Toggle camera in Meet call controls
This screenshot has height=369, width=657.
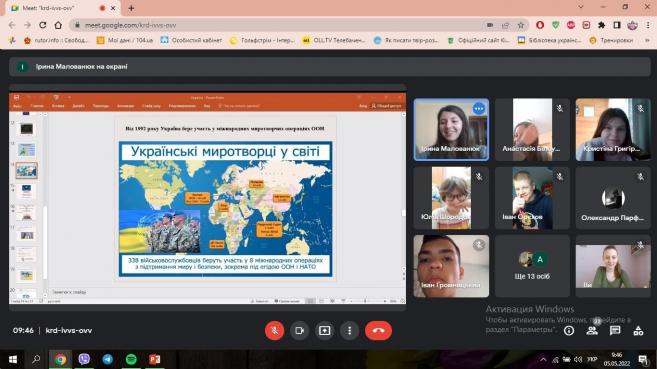[300, 330]
